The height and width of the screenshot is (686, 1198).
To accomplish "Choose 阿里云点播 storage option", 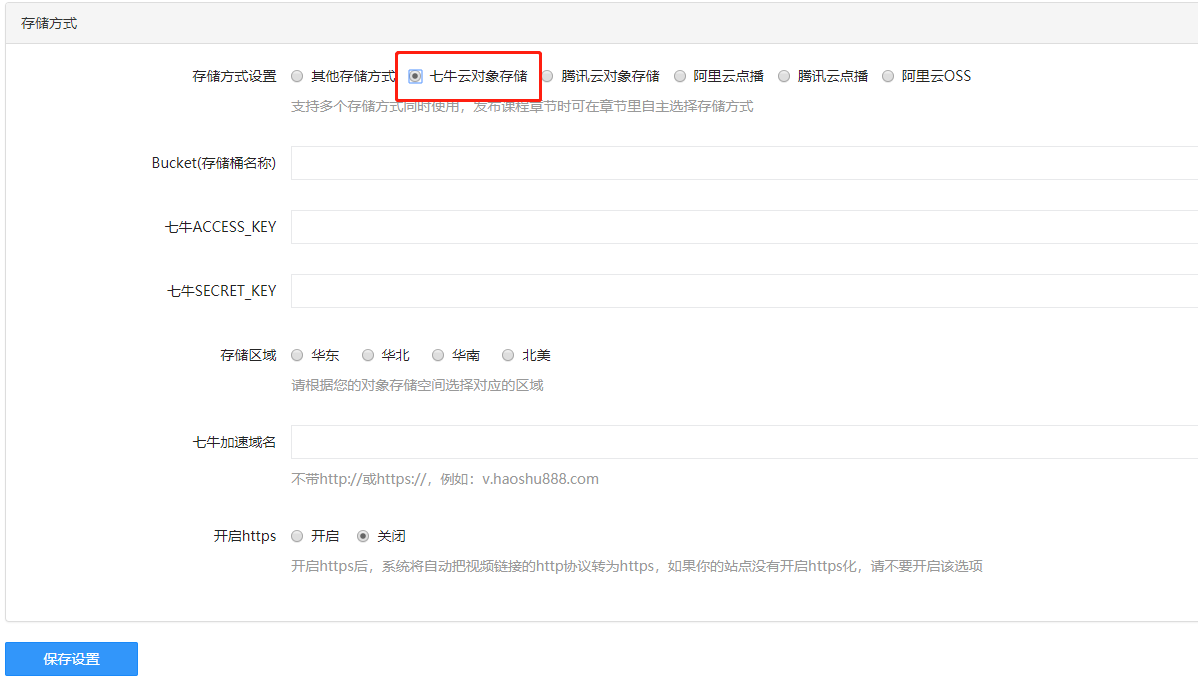I will [x=680, y=76].
